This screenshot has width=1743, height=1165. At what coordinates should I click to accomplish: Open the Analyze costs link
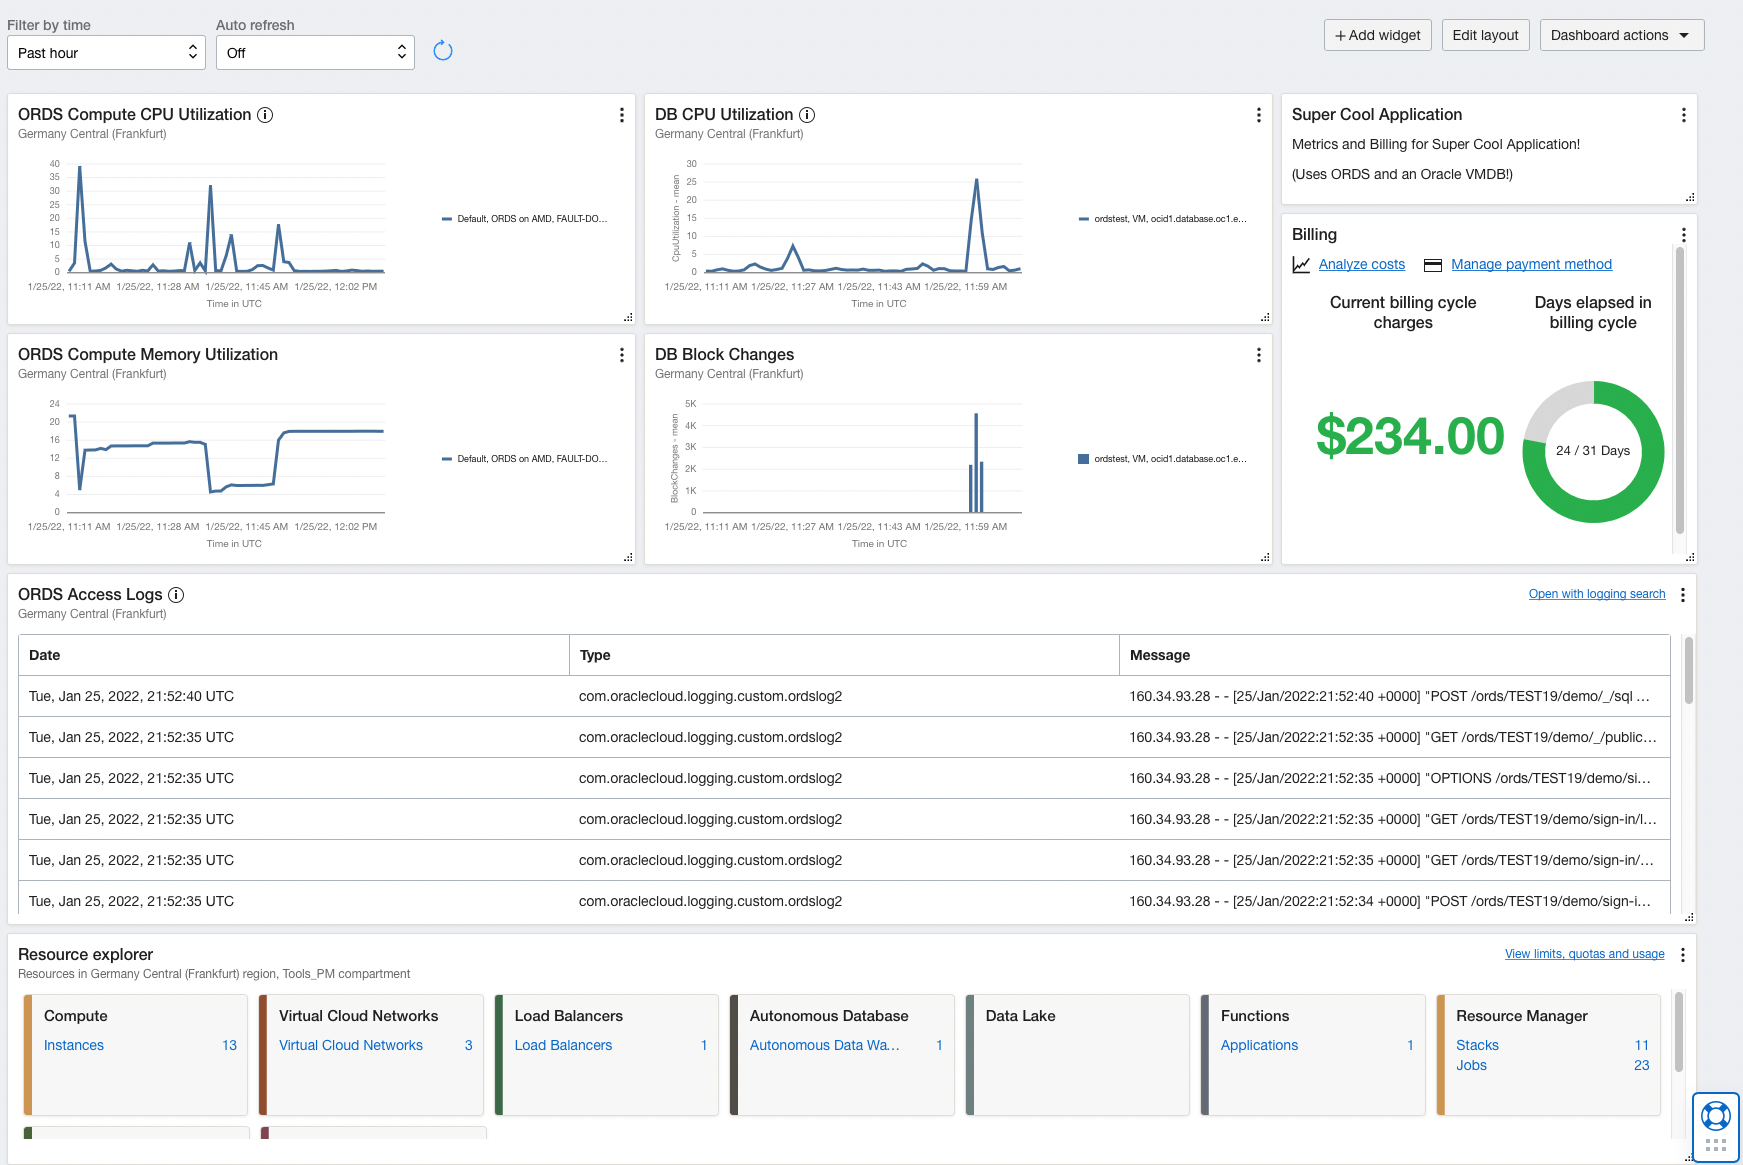pos(1361,265)
